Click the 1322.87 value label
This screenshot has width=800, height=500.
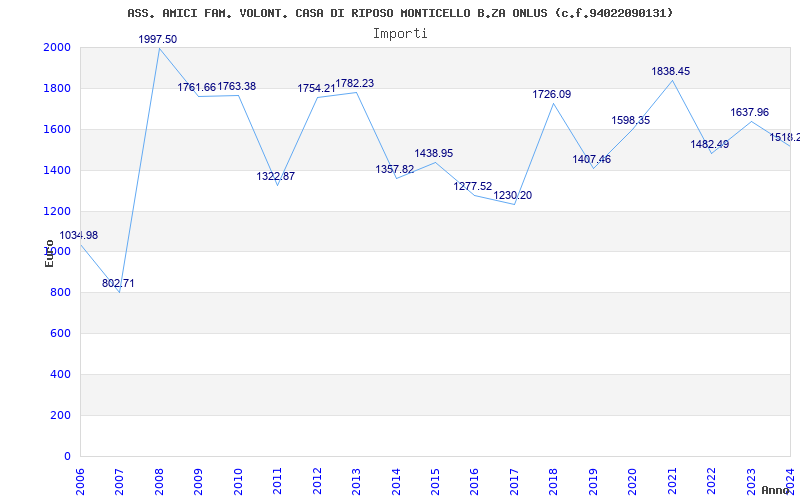[275, 177]
